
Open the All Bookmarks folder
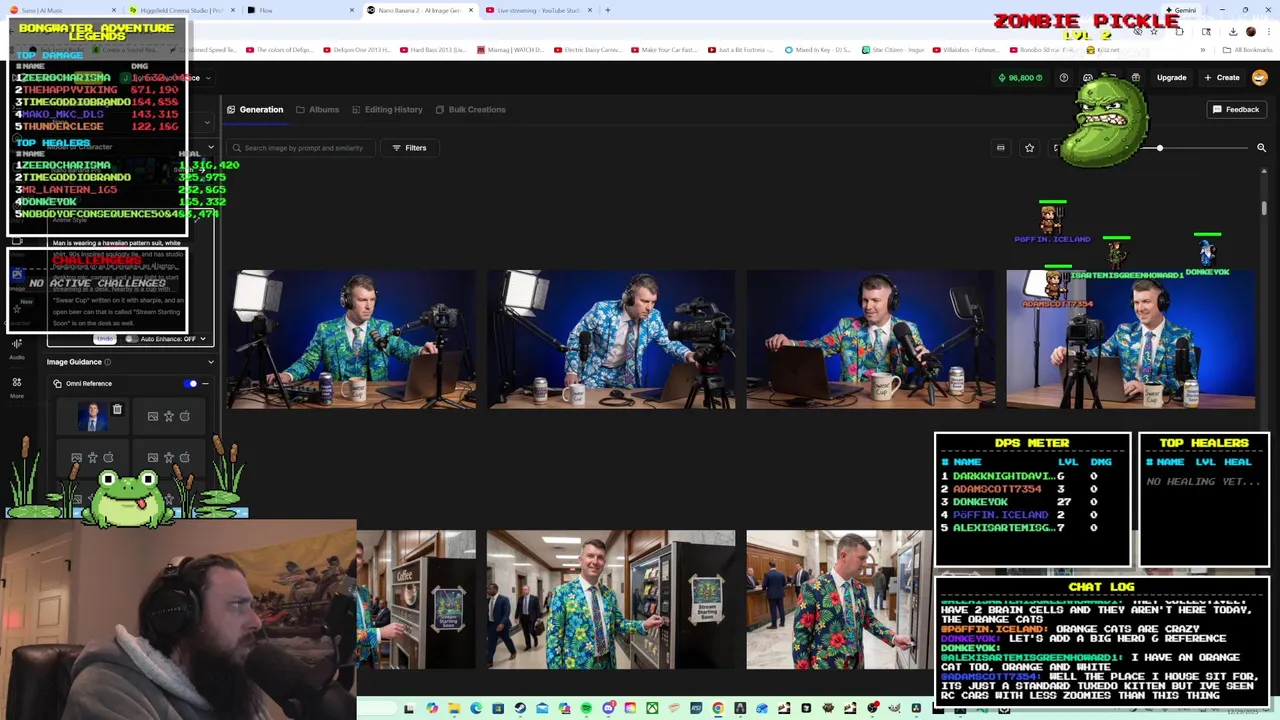pyautogui.click(x=1248, y=49)
